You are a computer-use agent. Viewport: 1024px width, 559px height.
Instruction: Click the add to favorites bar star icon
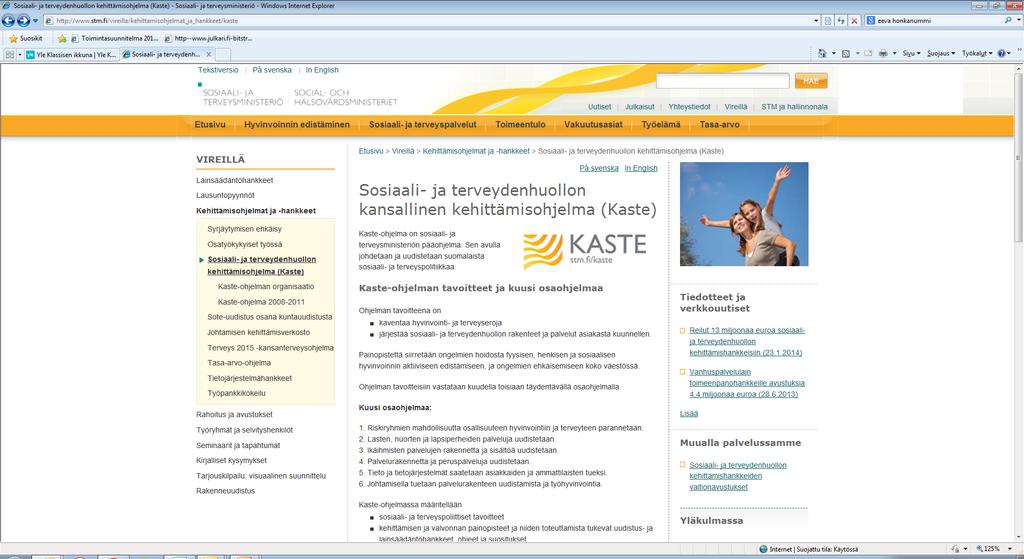pos(62,39)
